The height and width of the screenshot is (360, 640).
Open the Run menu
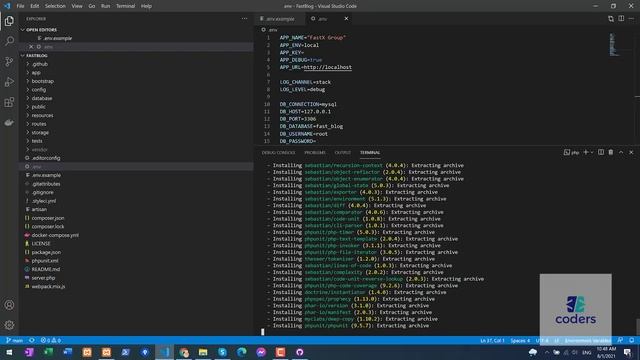click(105, 6)
